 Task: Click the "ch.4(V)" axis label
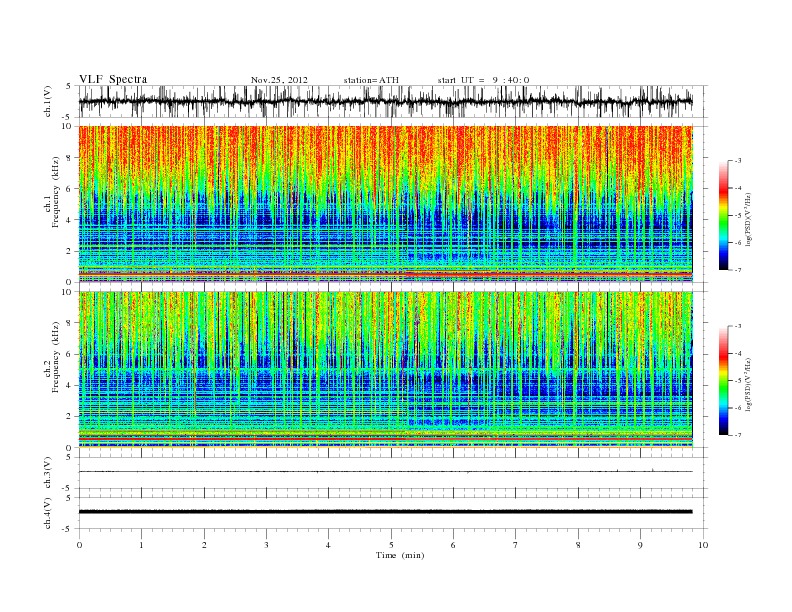pos(48,514)
